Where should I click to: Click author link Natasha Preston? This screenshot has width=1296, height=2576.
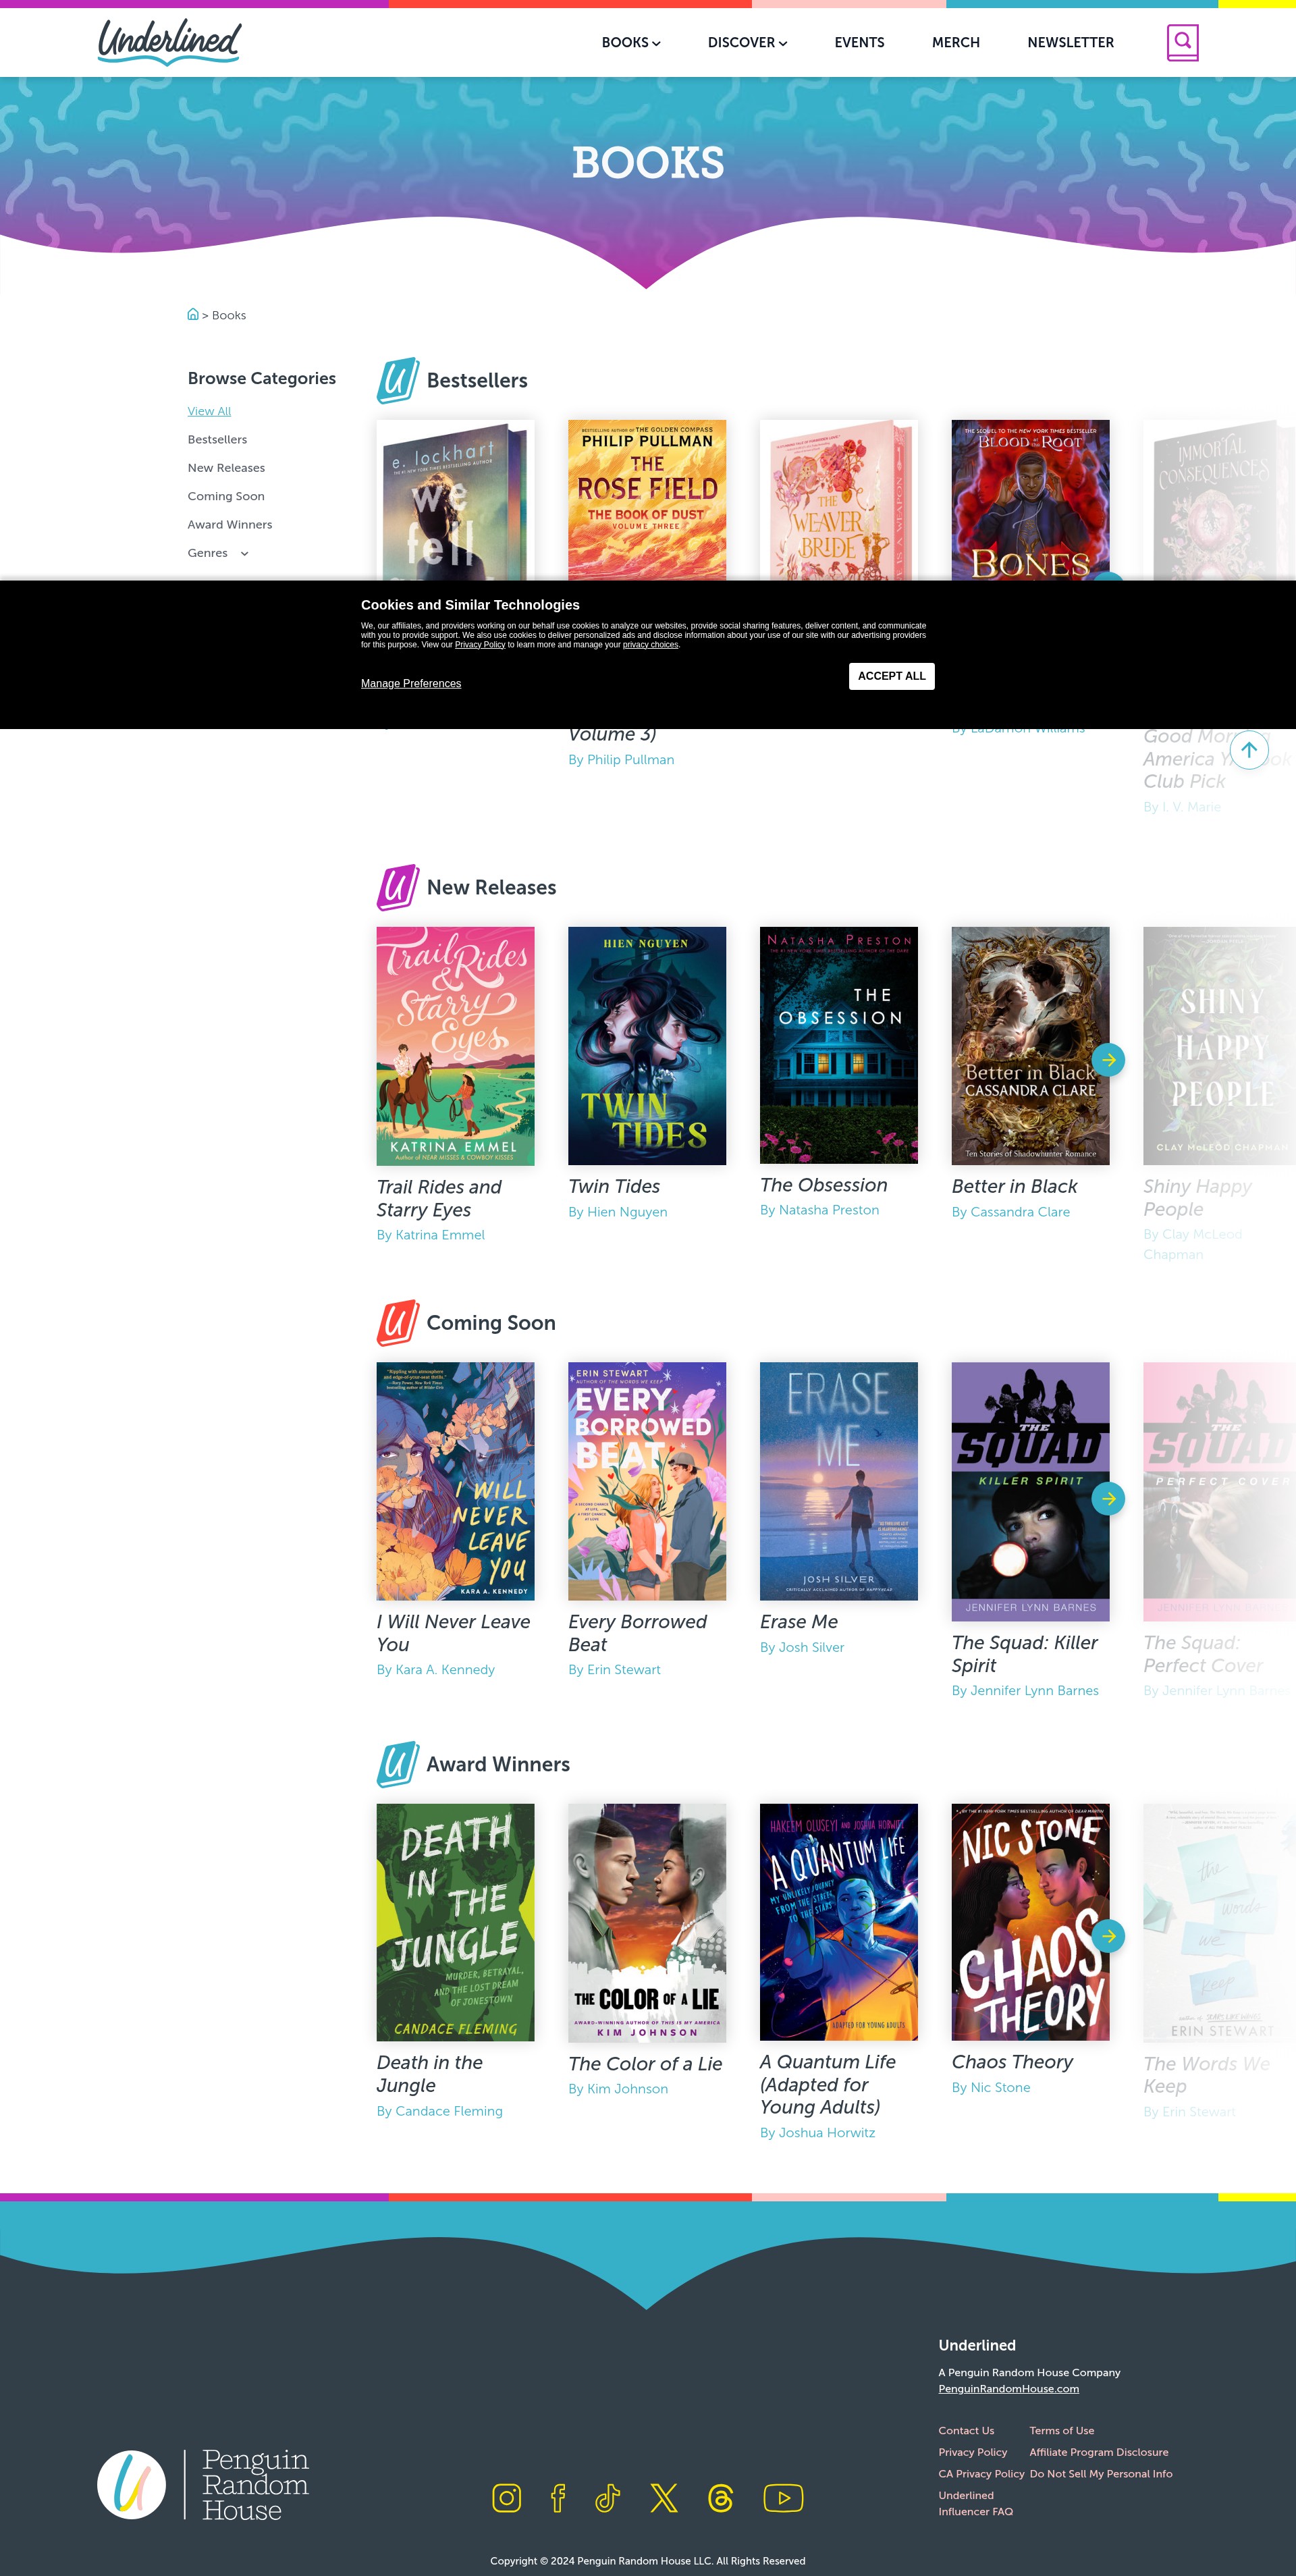(829, 1210)
